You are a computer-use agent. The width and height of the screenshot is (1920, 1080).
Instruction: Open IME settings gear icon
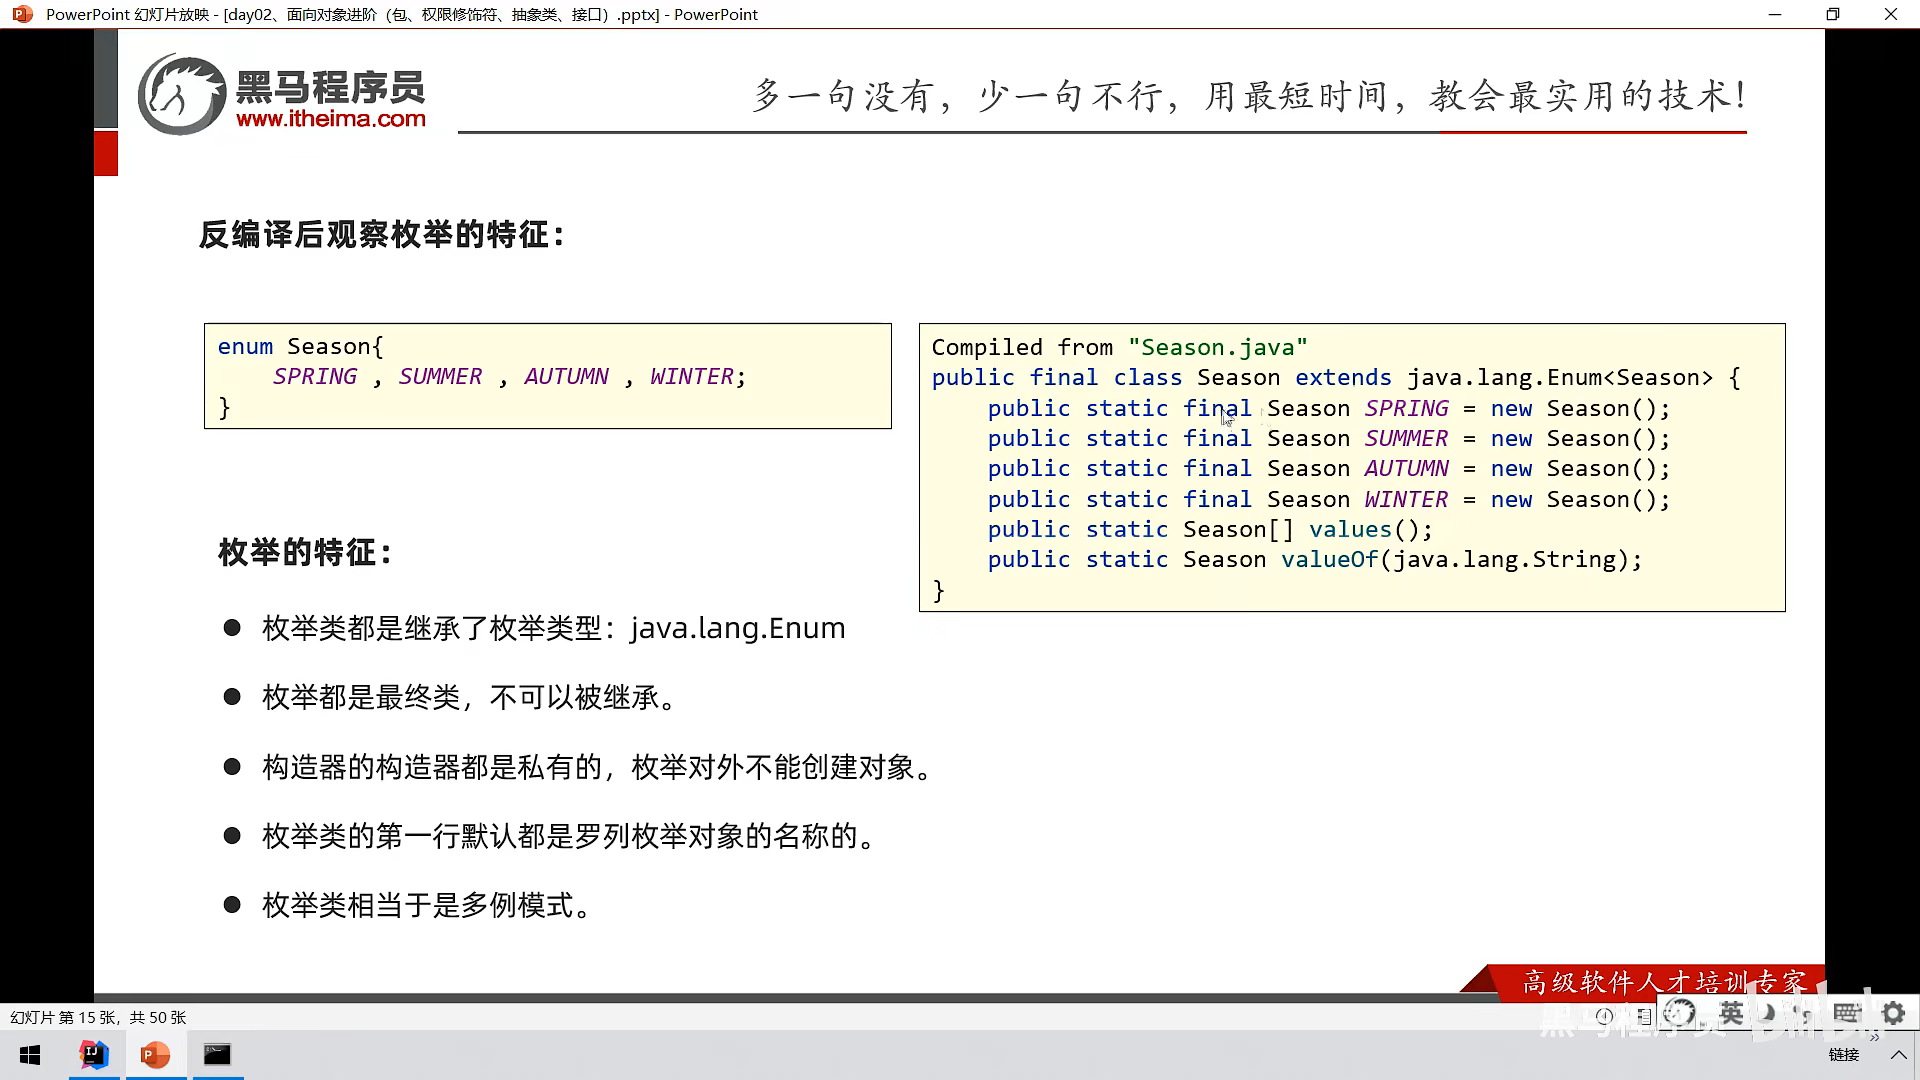(1893, 1013)
